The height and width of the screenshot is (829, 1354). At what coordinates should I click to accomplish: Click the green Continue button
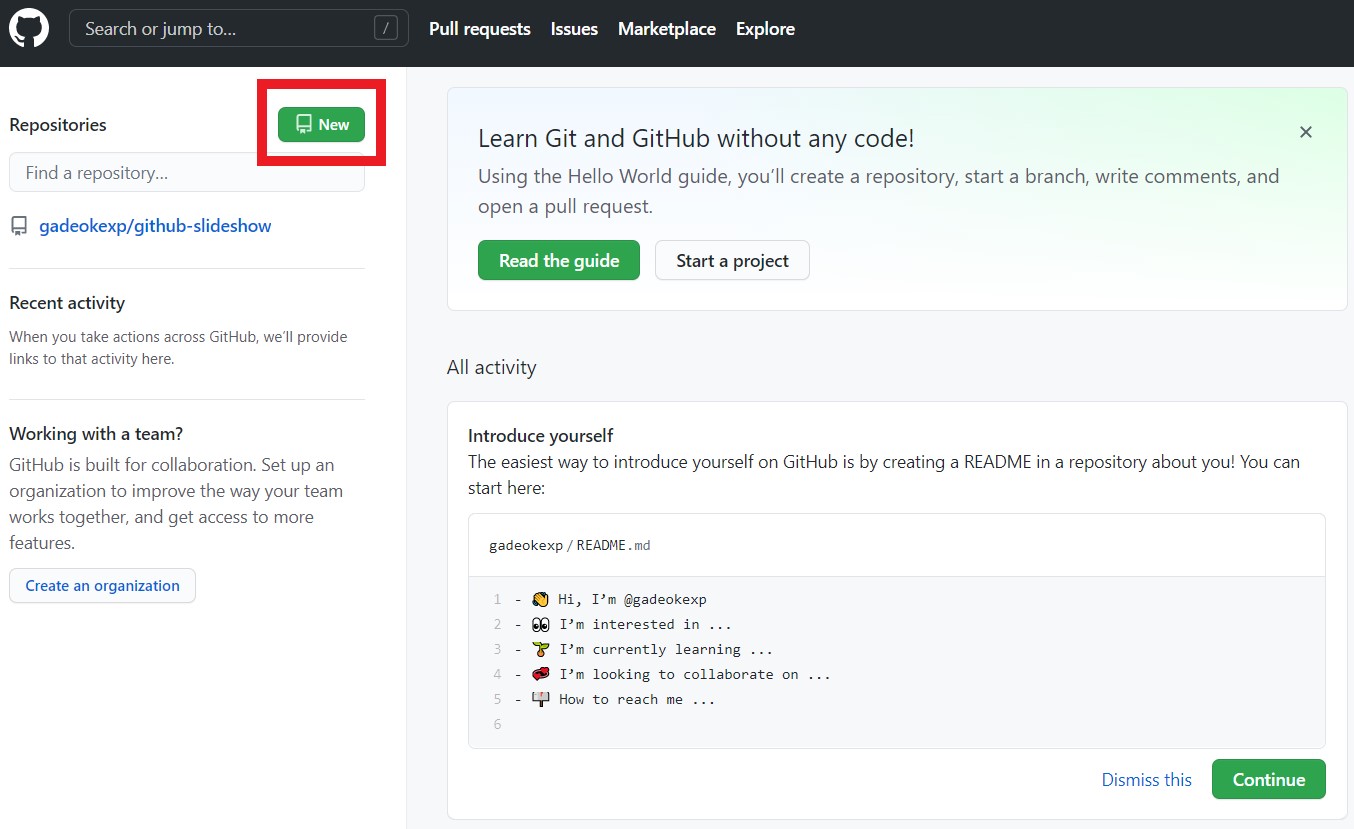tap(1268, 779)
